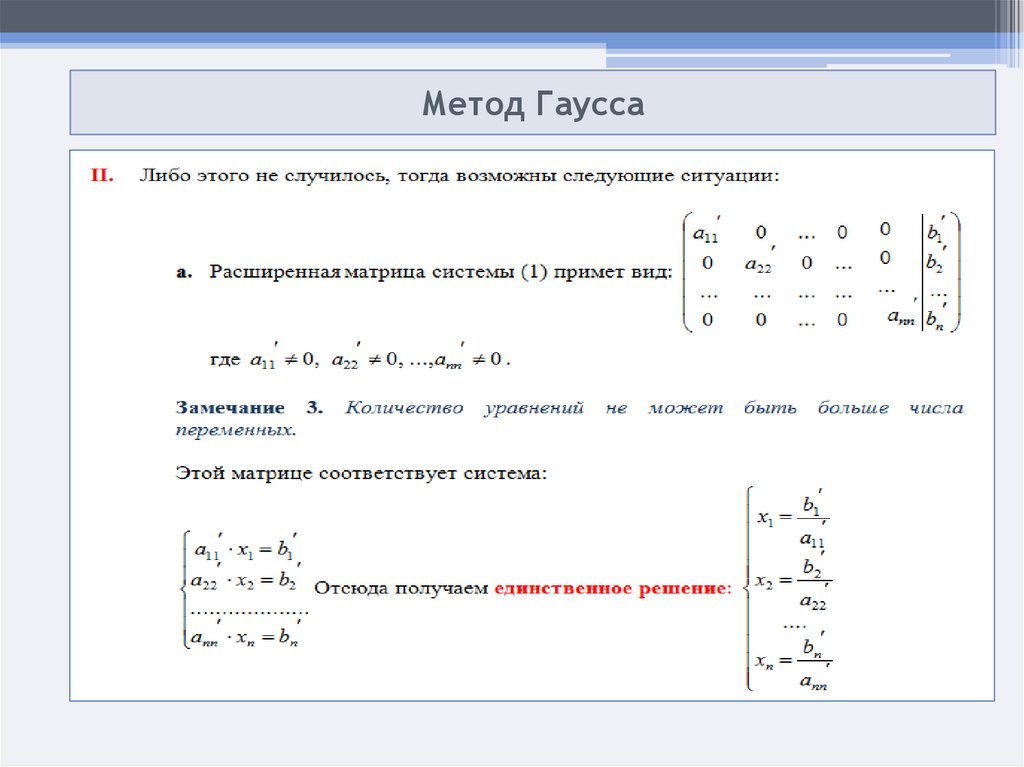Select the bold "a." list marker
Screen dimensions: 1024x767
coord(184,272)
